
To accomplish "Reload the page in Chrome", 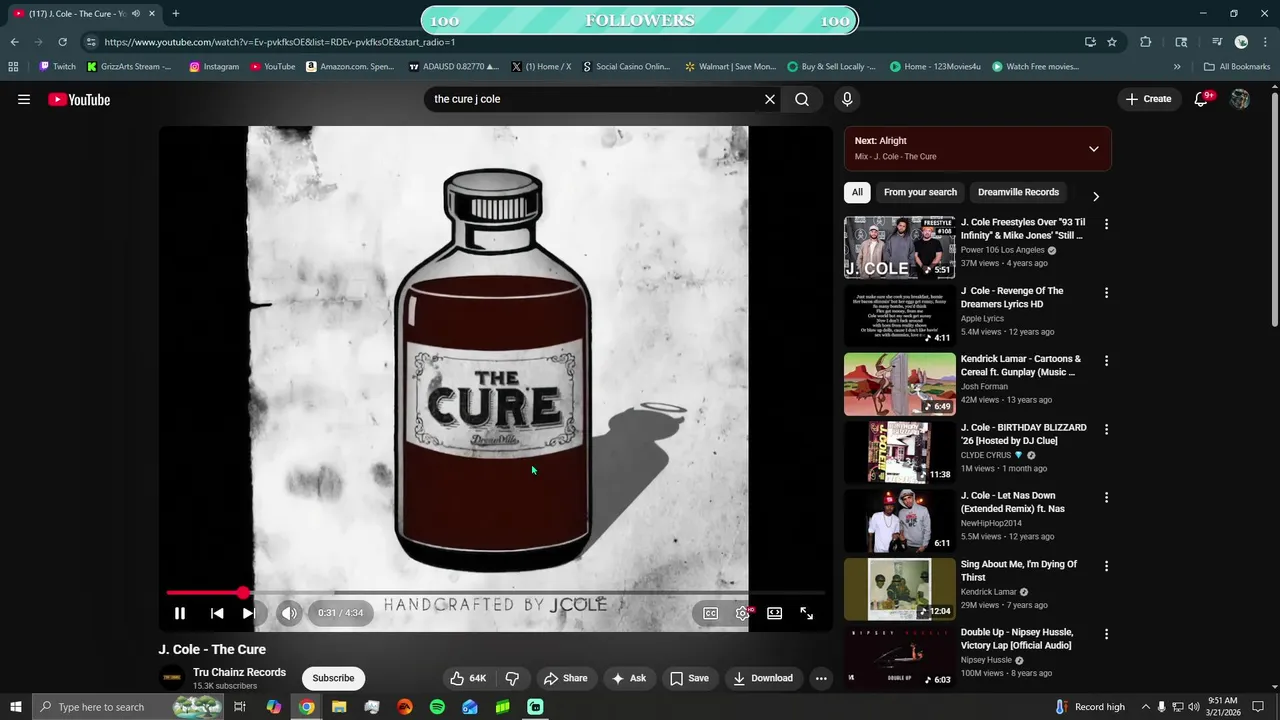I will click(62, 42).
